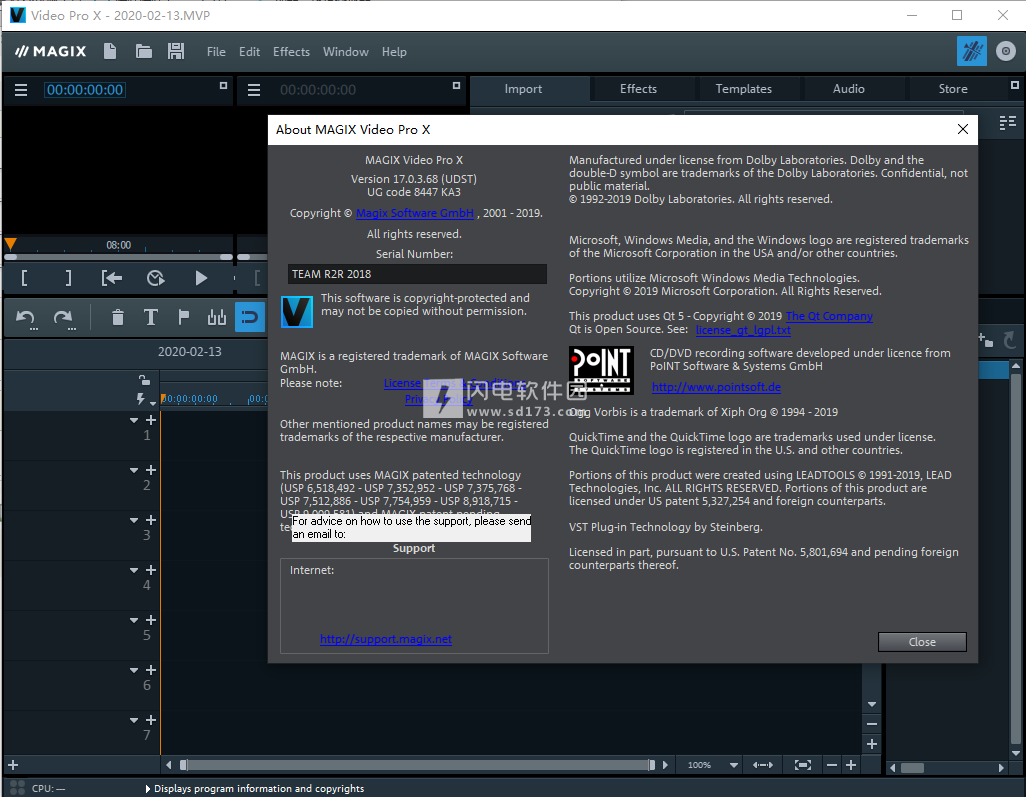Screen dimensions: 1026x797
Task: Add a new track with the bottom-left plus
Action: 13,765
